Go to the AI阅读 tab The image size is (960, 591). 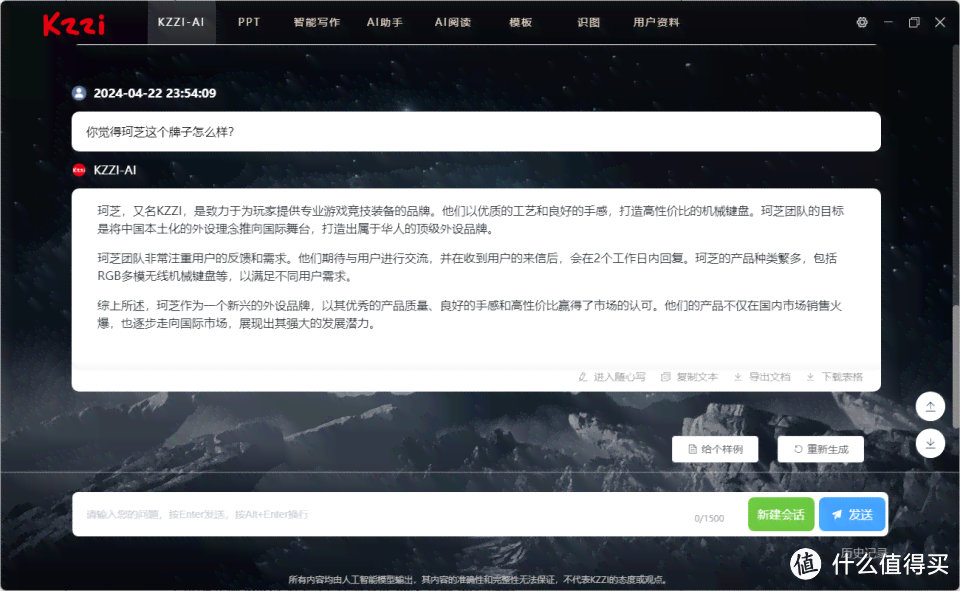tap(452, 22)
